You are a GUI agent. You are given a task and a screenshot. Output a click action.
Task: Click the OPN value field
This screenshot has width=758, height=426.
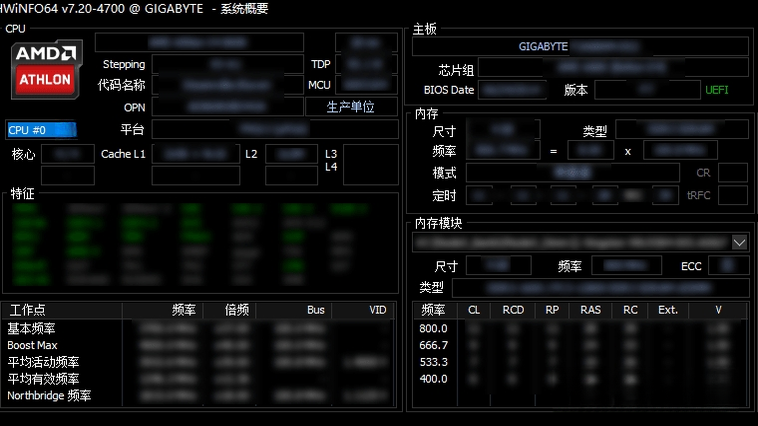228,107
